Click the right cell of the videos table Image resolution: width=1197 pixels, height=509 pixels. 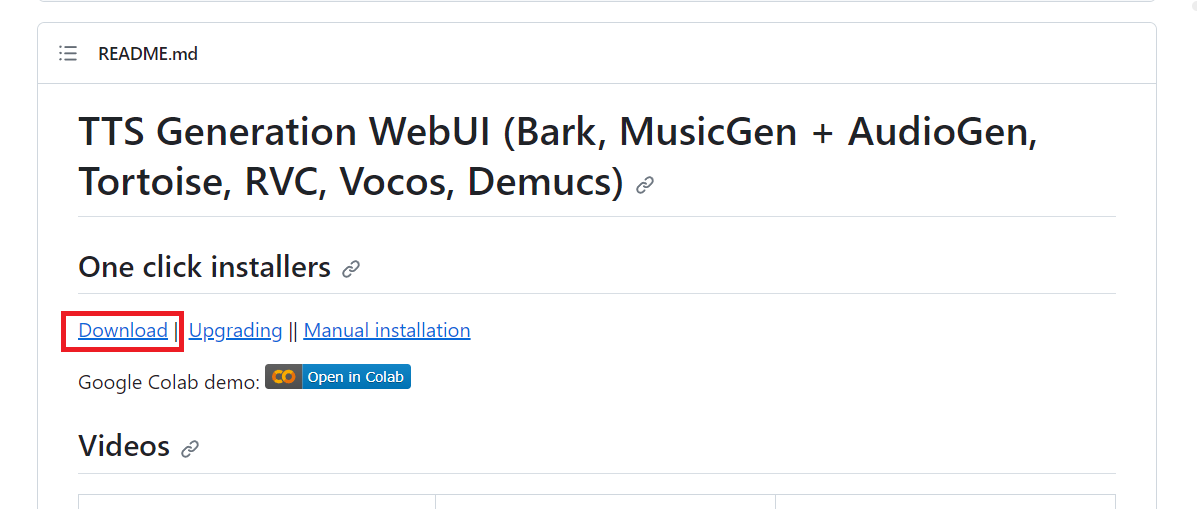click(945, 501)
